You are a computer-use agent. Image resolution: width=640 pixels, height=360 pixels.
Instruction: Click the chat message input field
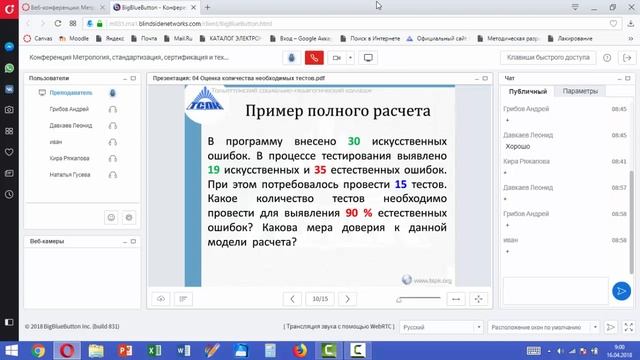point(556,291)
